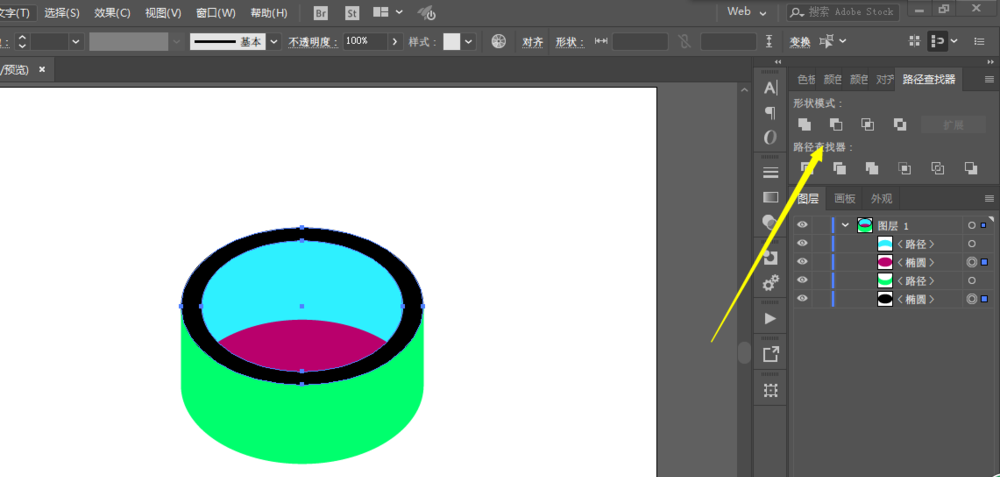Click the Intersect shape mode icon
This screenshot has height=477, width=1000.
(x=868, y=124)
